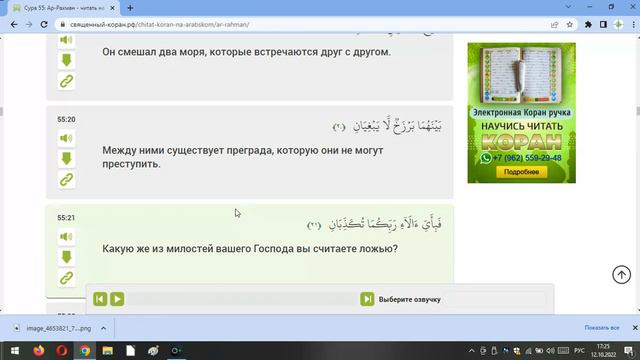Reload the current page
Viewport: 640px width, 360px height.
click(x=44, y=24)
